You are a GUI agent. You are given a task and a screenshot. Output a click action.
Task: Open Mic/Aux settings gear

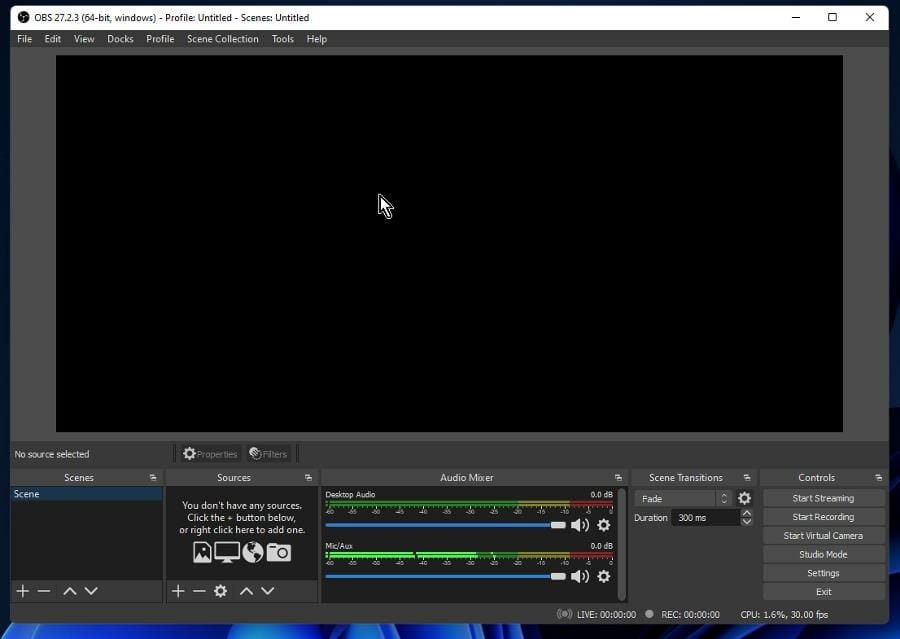pos(603,576)
